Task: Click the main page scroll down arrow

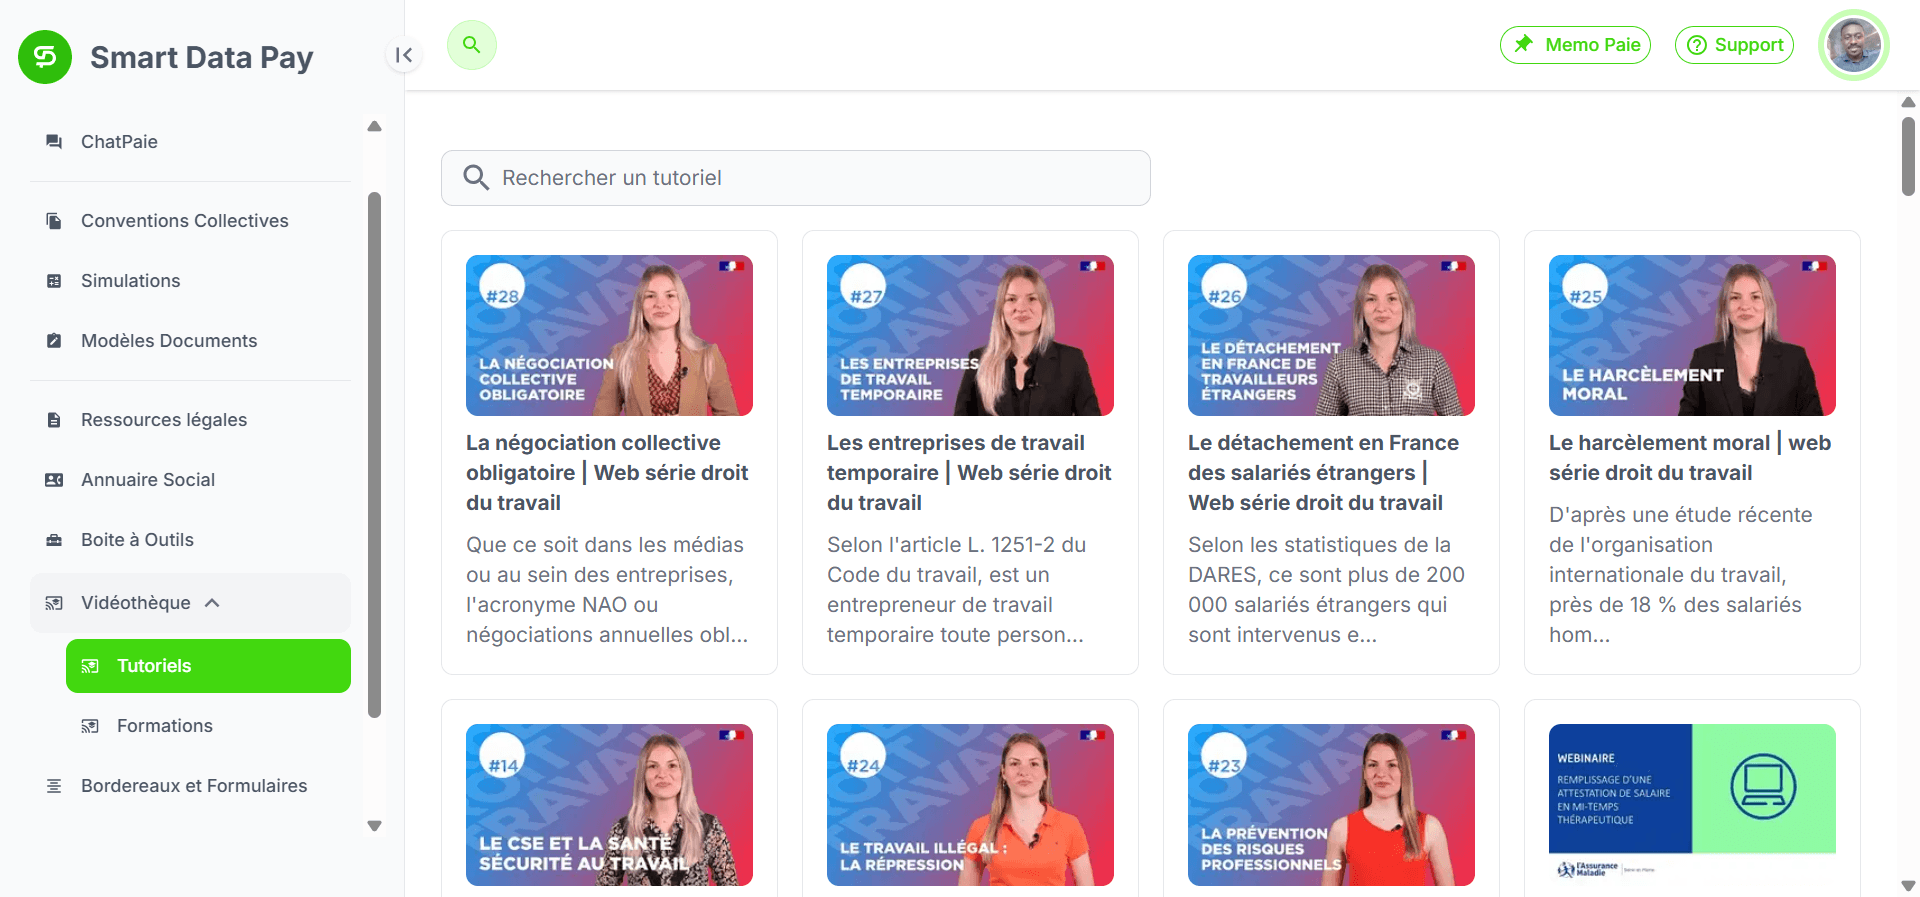Action: tap(1908, 886)
